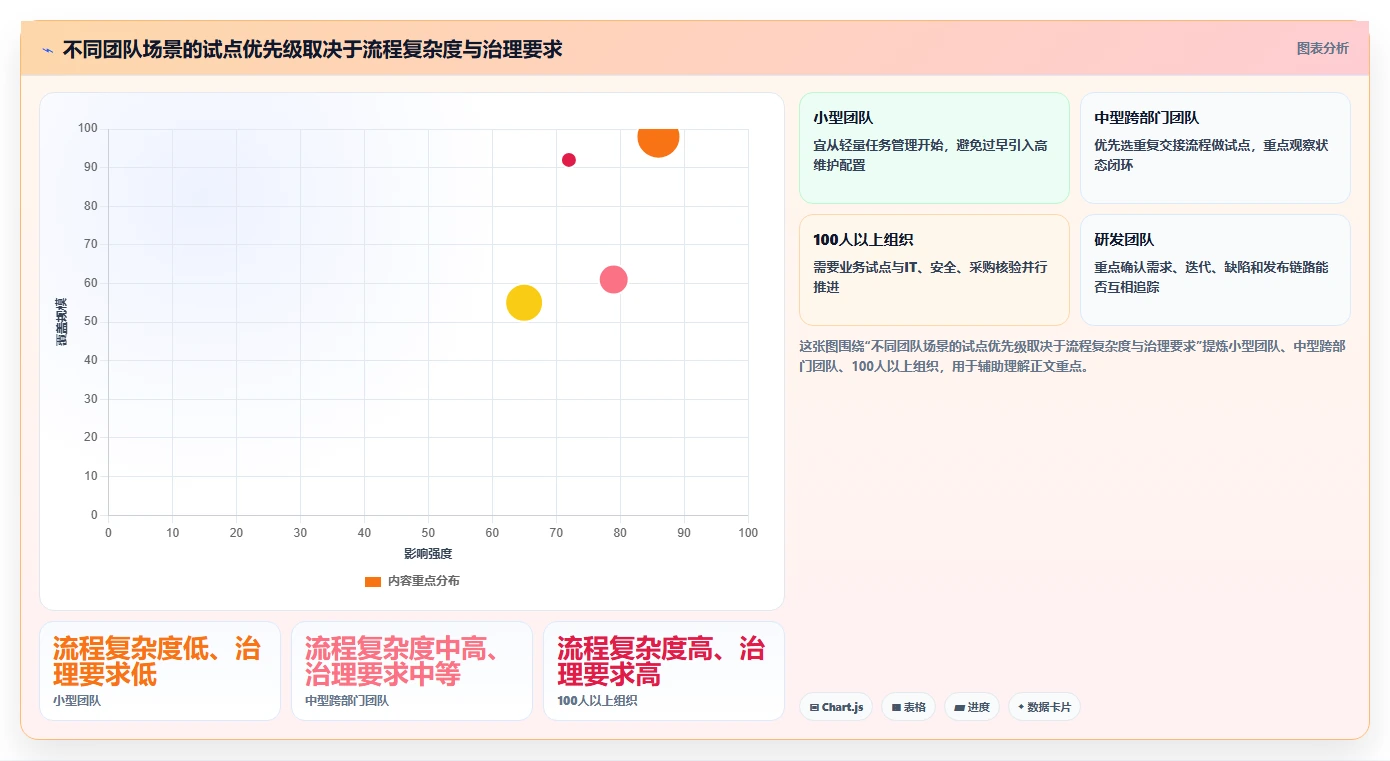Click the 中型跨部门团队 caption under the pink heading
Screen dimensions: 1390x761
(x=347, y=701)
